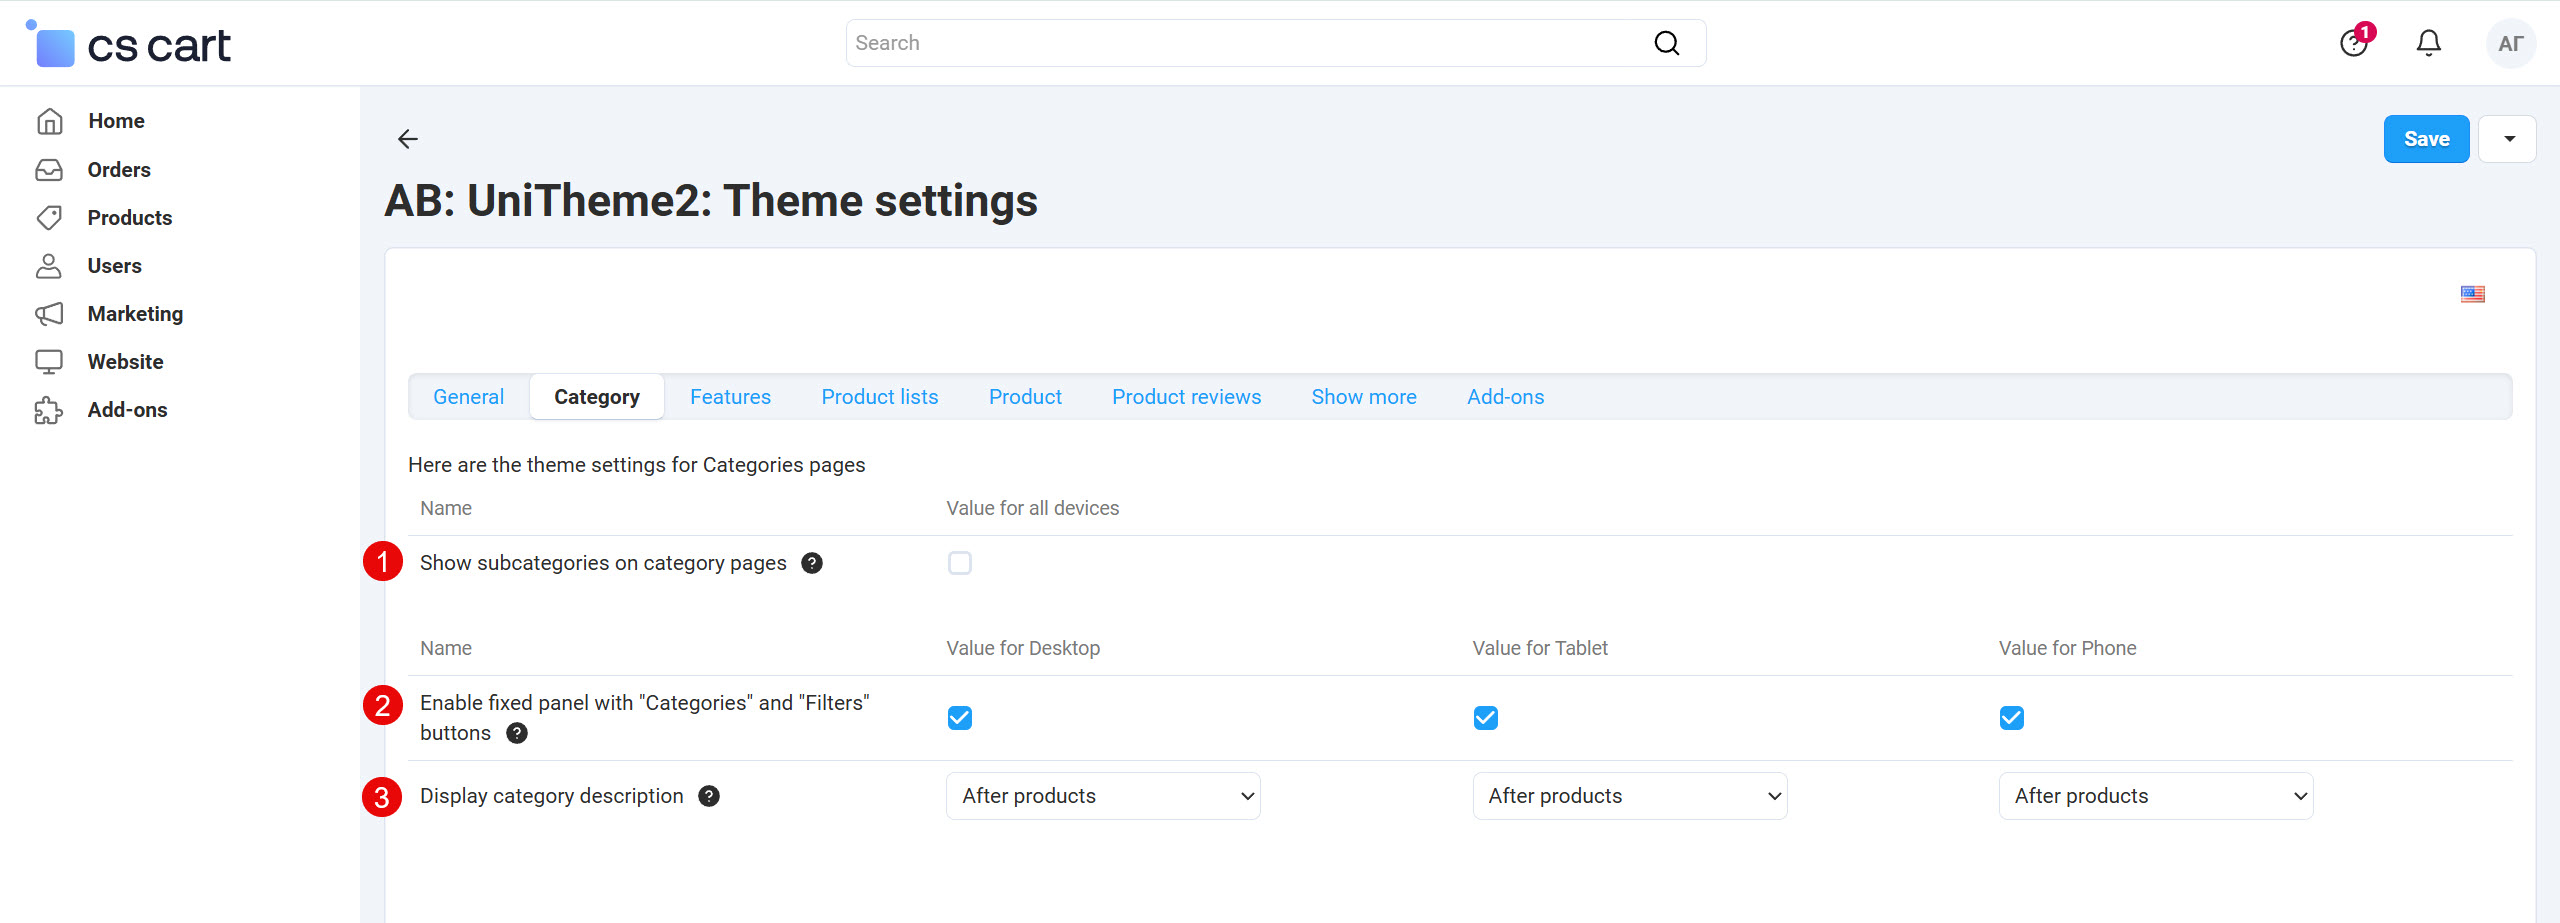Open the Website section
This screenshot has width=2560, height=923.
coord(125,361)
